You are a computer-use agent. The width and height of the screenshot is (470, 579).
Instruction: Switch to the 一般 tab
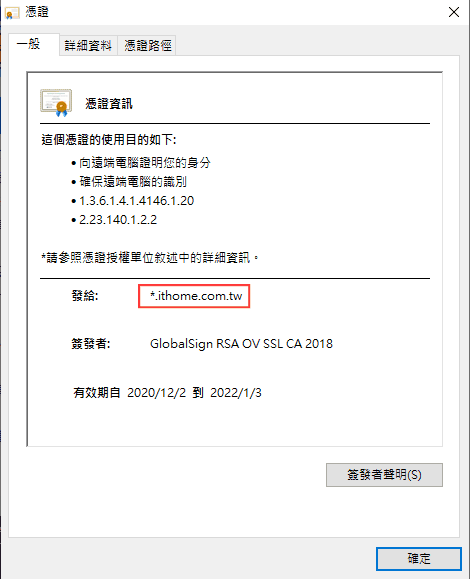(33, 44)
